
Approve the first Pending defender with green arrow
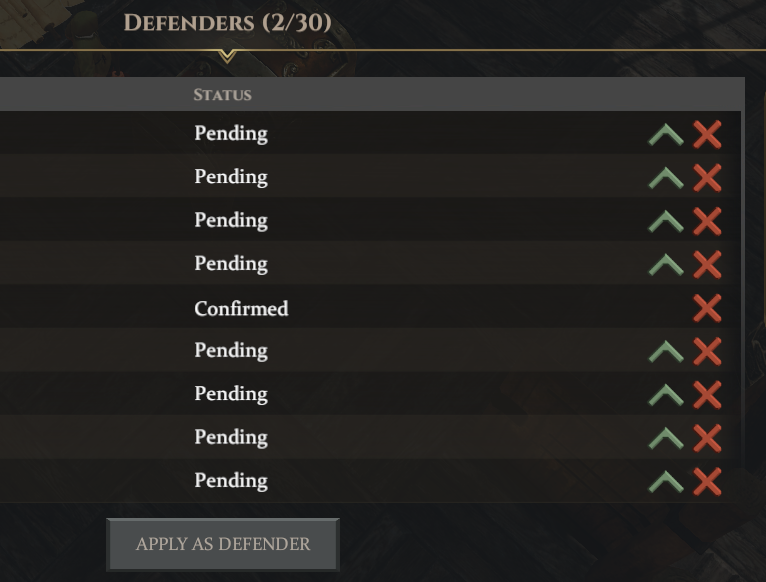(665, 135)
